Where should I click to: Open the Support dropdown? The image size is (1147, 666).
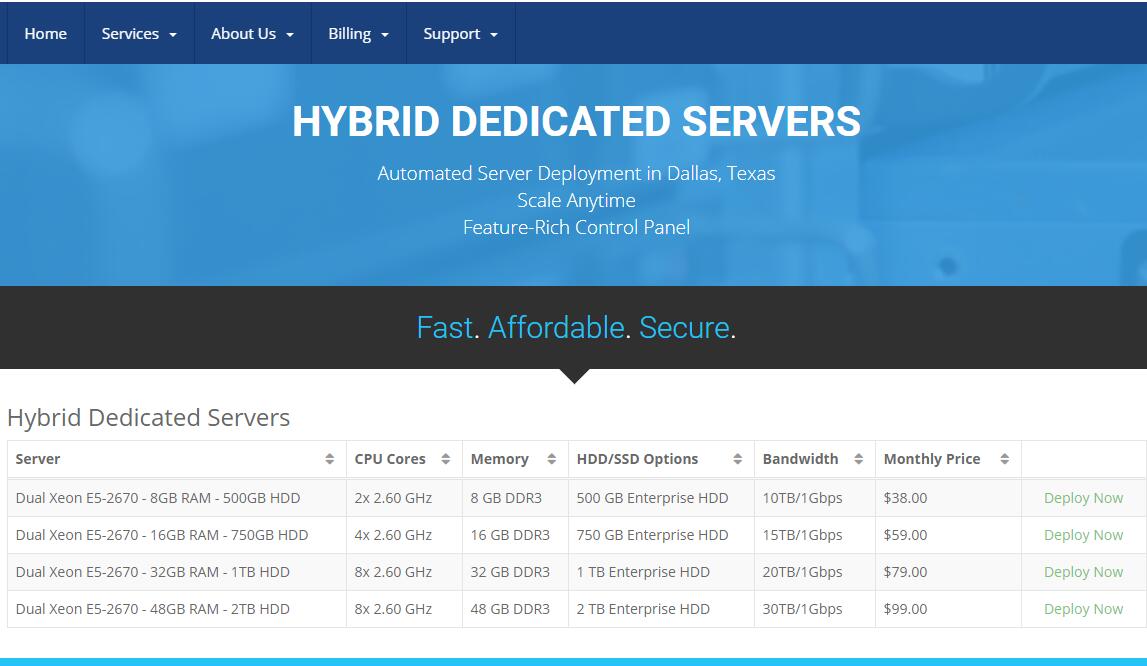[460, 33]
